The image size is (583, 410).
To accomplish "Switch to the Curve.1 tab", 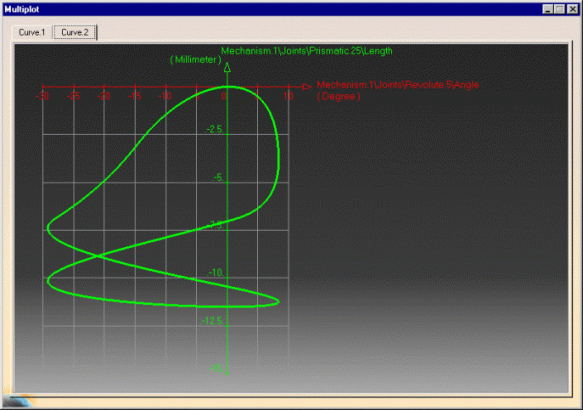I will click(x=32, y=32).
